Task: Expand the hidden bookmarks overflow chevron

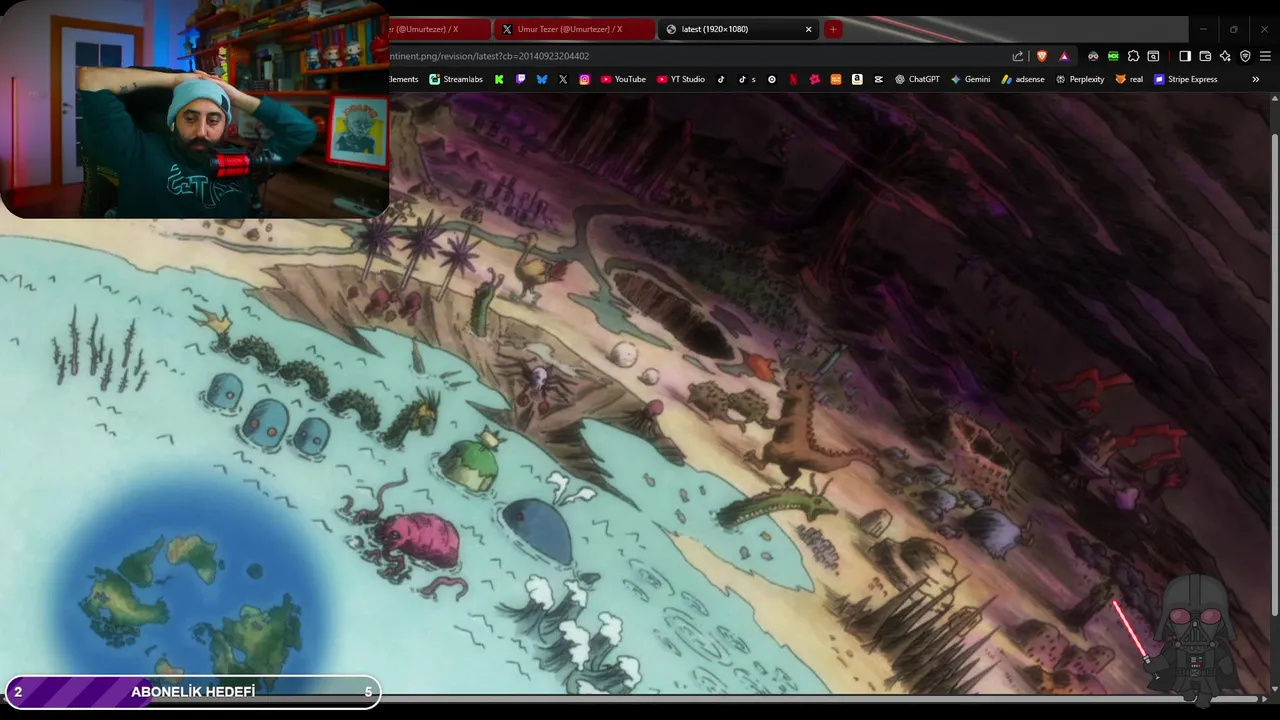Action: click(x=1256, y=79)
